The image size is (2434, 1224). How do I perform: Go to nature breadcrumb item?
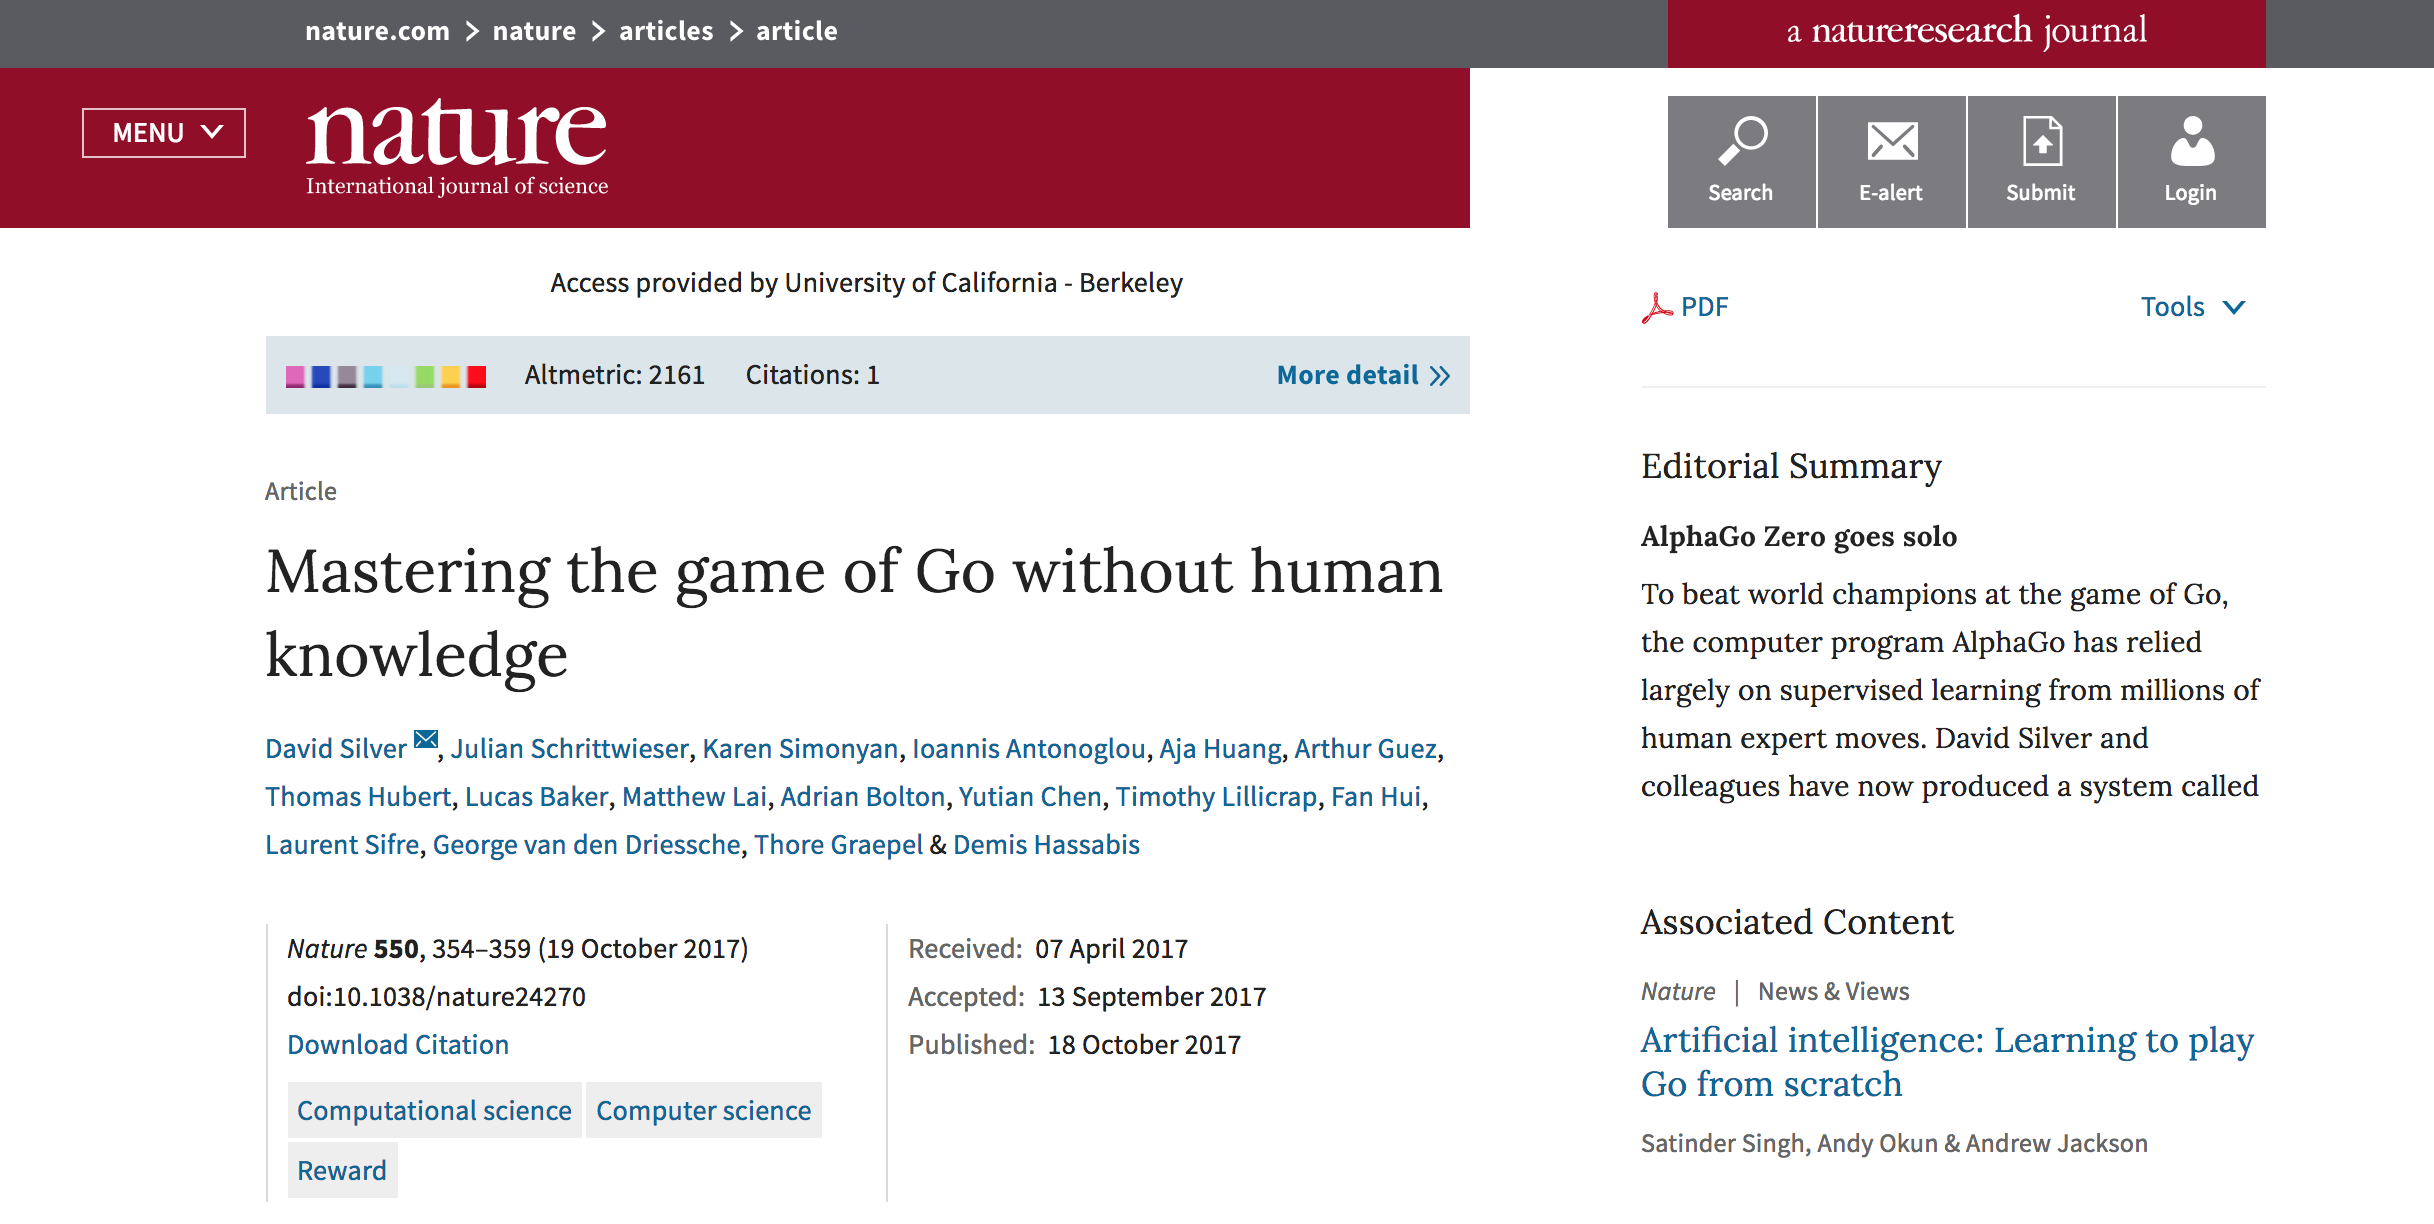click(x=534, y=31)
